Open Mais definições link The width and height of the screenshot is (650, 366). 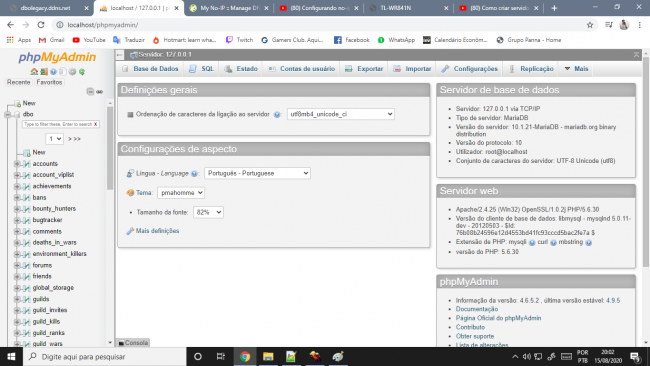click(x=157, y=231)
